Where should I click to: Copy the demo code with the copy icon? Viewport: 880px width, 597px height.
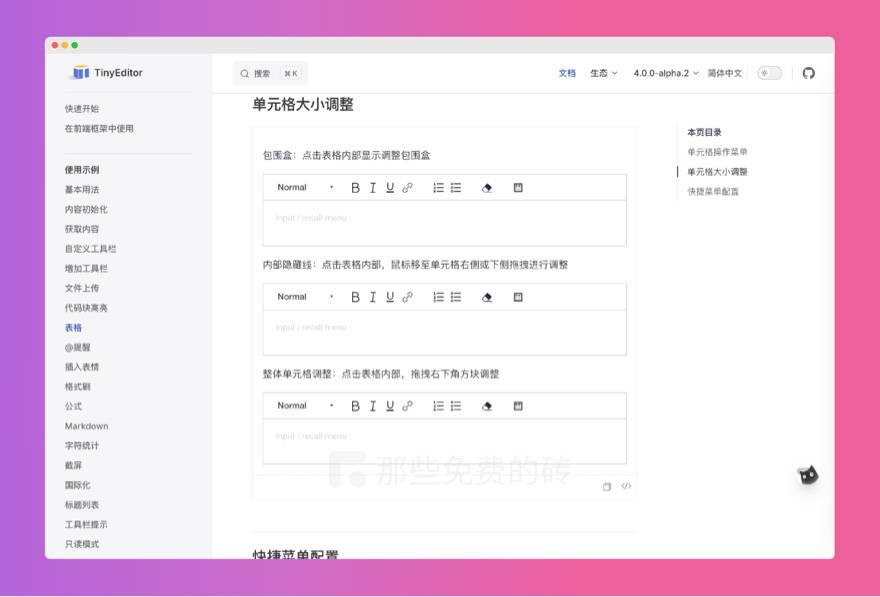pos(606,486)
